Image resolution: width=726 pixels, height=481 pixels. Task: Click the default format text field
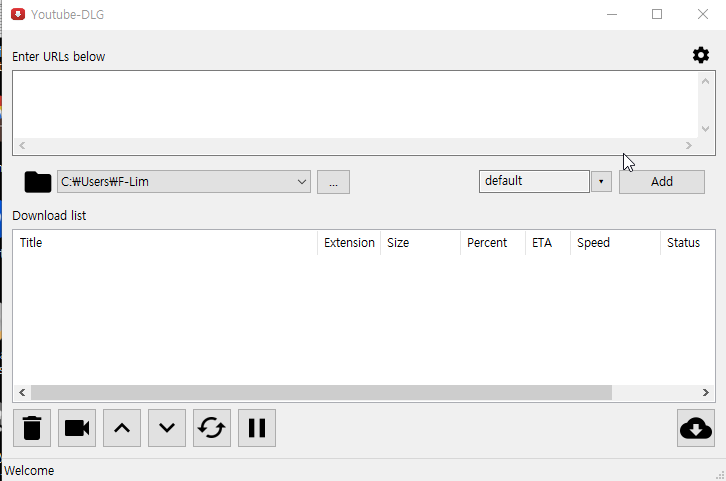(534, 181)
